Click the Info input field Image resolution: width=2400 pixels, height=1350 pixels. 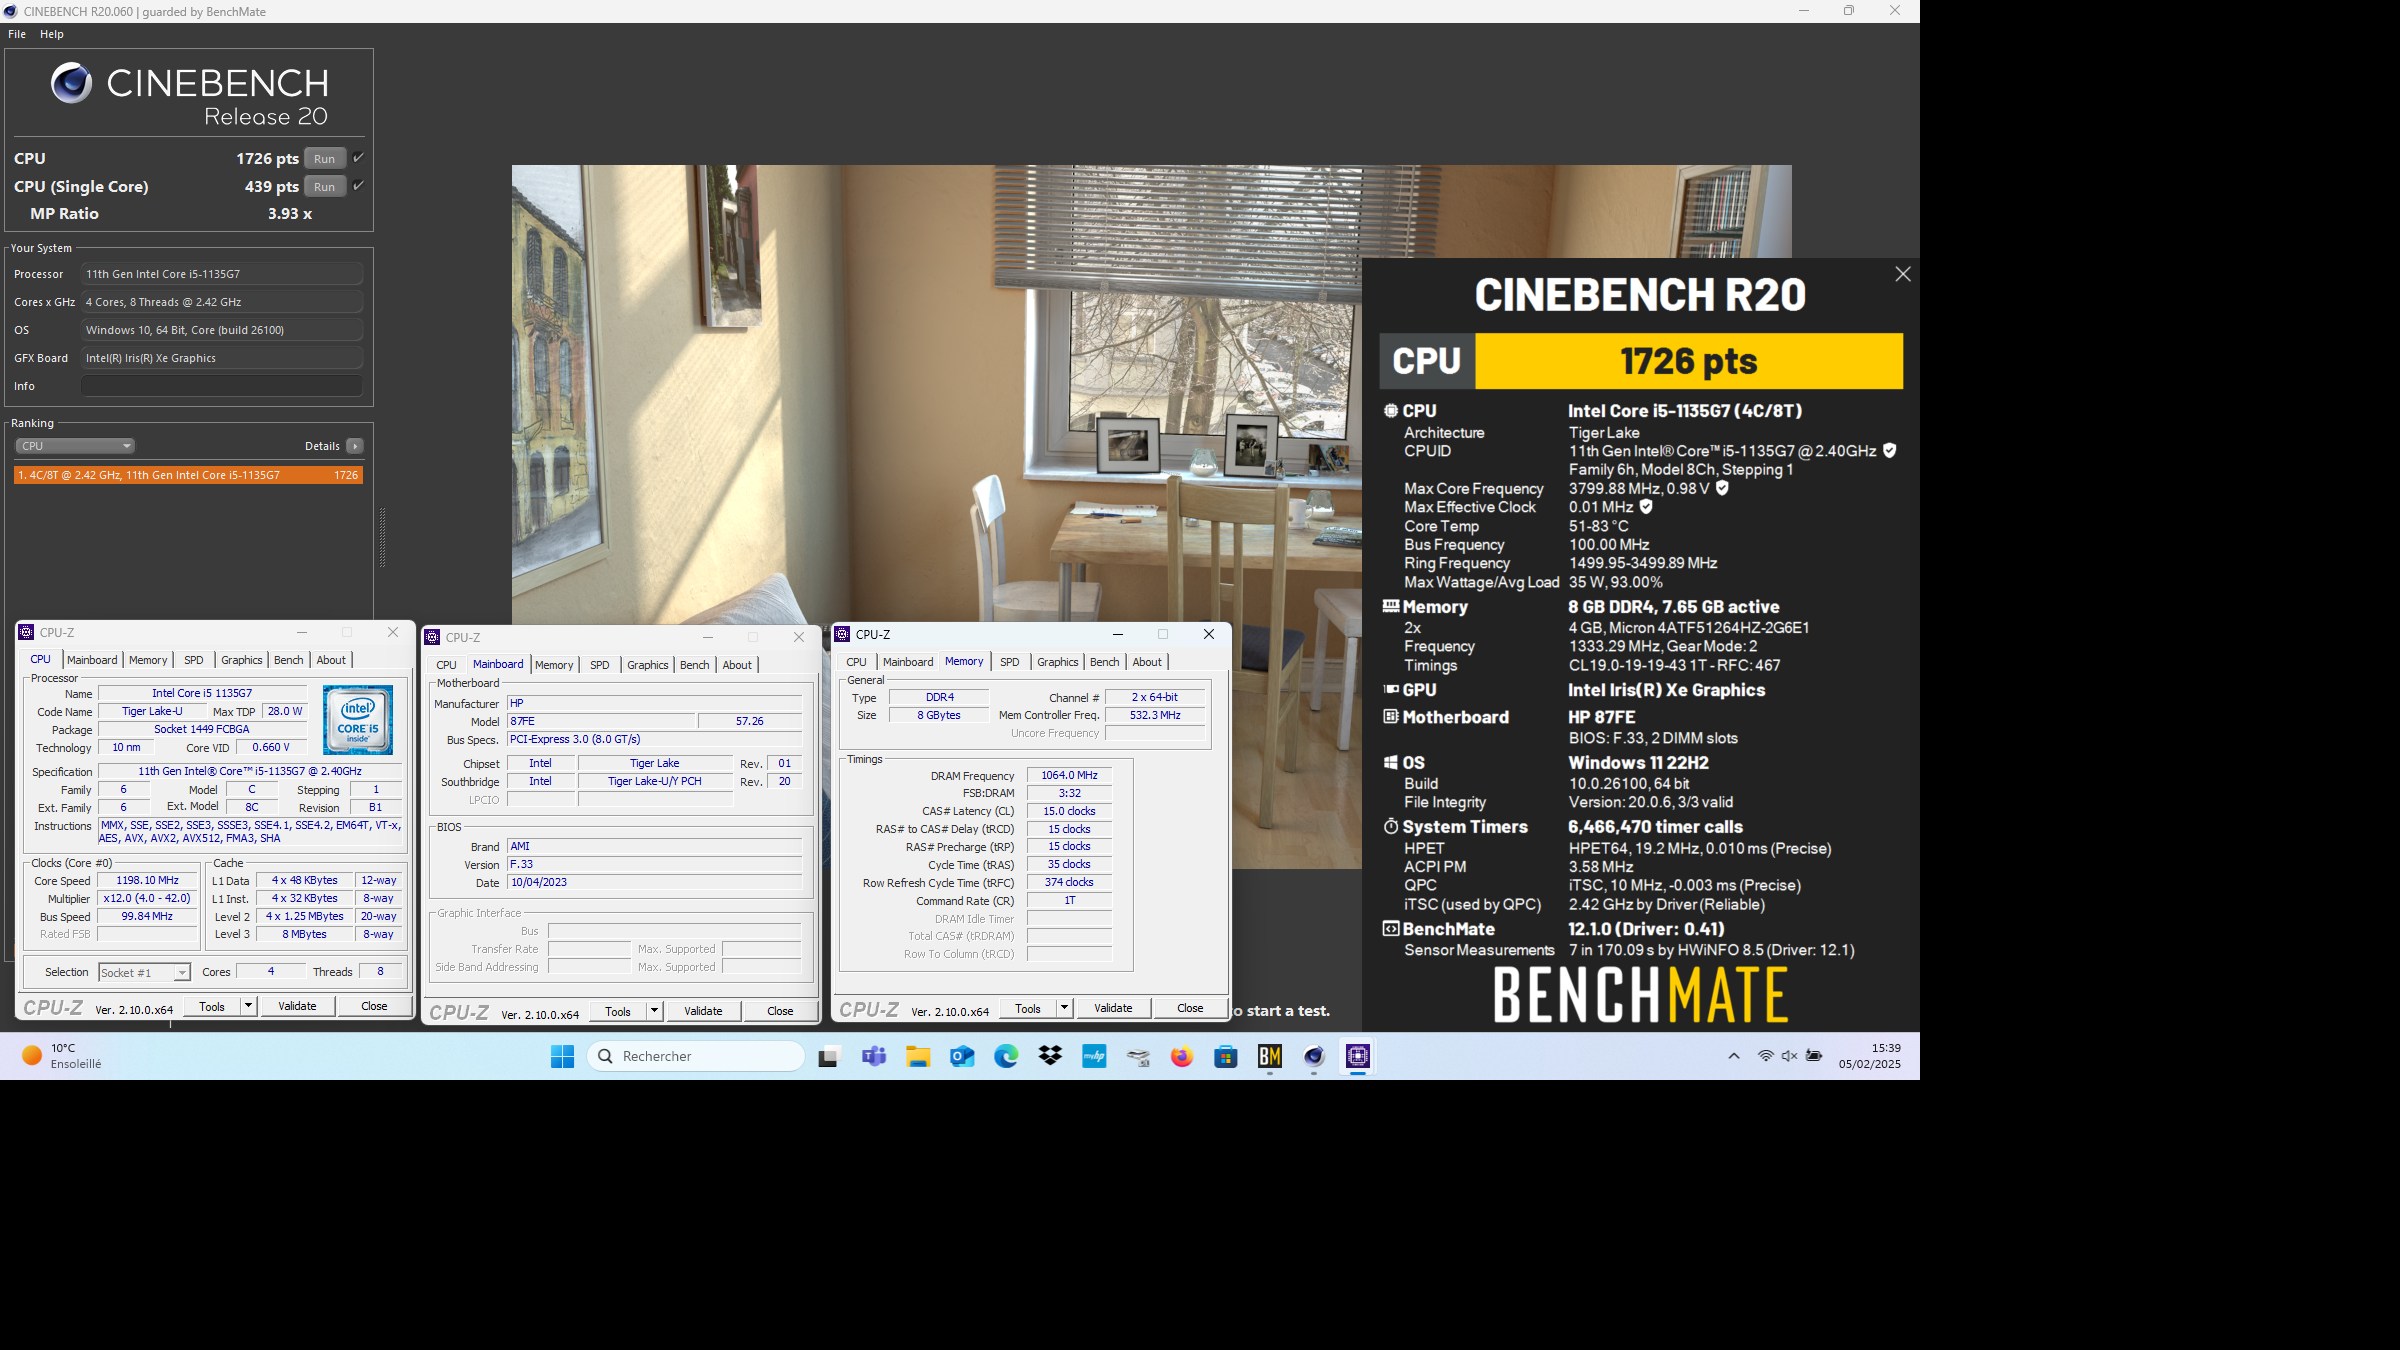(x=222, y=386)
